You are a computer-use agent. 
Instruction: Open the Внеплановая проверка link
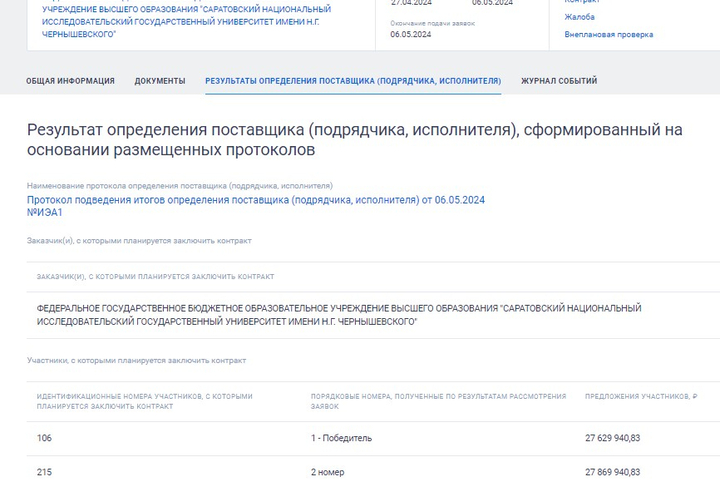tap(609, 34)
